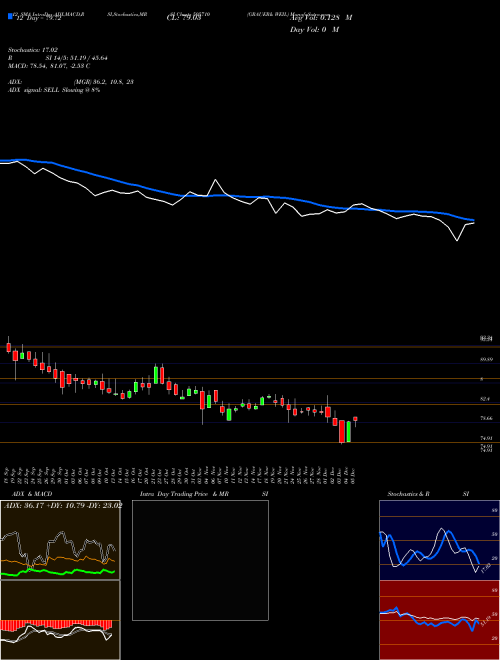Click the 'Stochastics & R' panel title

pos(408,494)
